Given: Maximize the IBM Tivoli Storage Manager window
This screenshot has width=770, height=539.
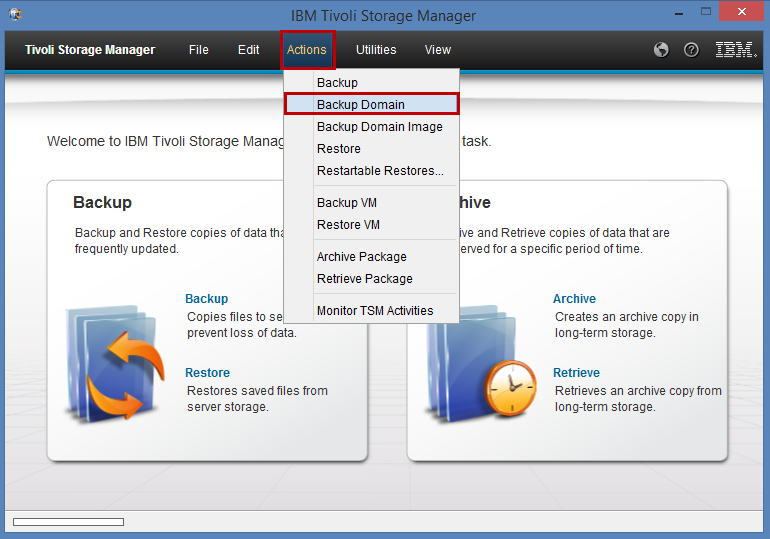Looking at the screenshot, I should (x=706, y=12).
